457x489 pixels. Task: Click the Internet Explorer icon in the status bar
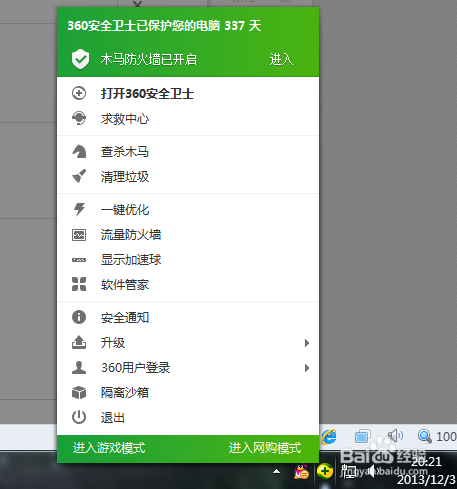(x=329, y=436)
